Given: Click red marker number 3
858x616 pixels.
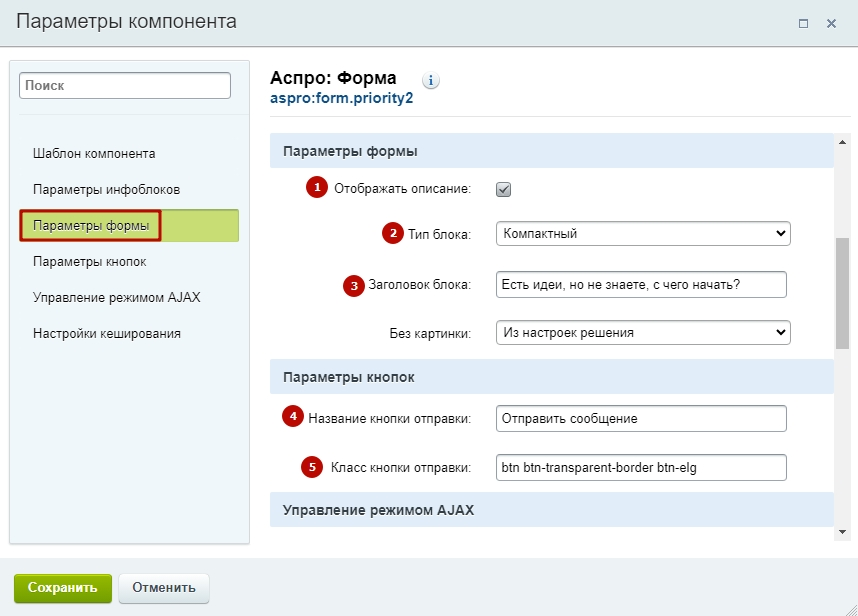Looking at the screenshot, I should (x=354, y=286).
